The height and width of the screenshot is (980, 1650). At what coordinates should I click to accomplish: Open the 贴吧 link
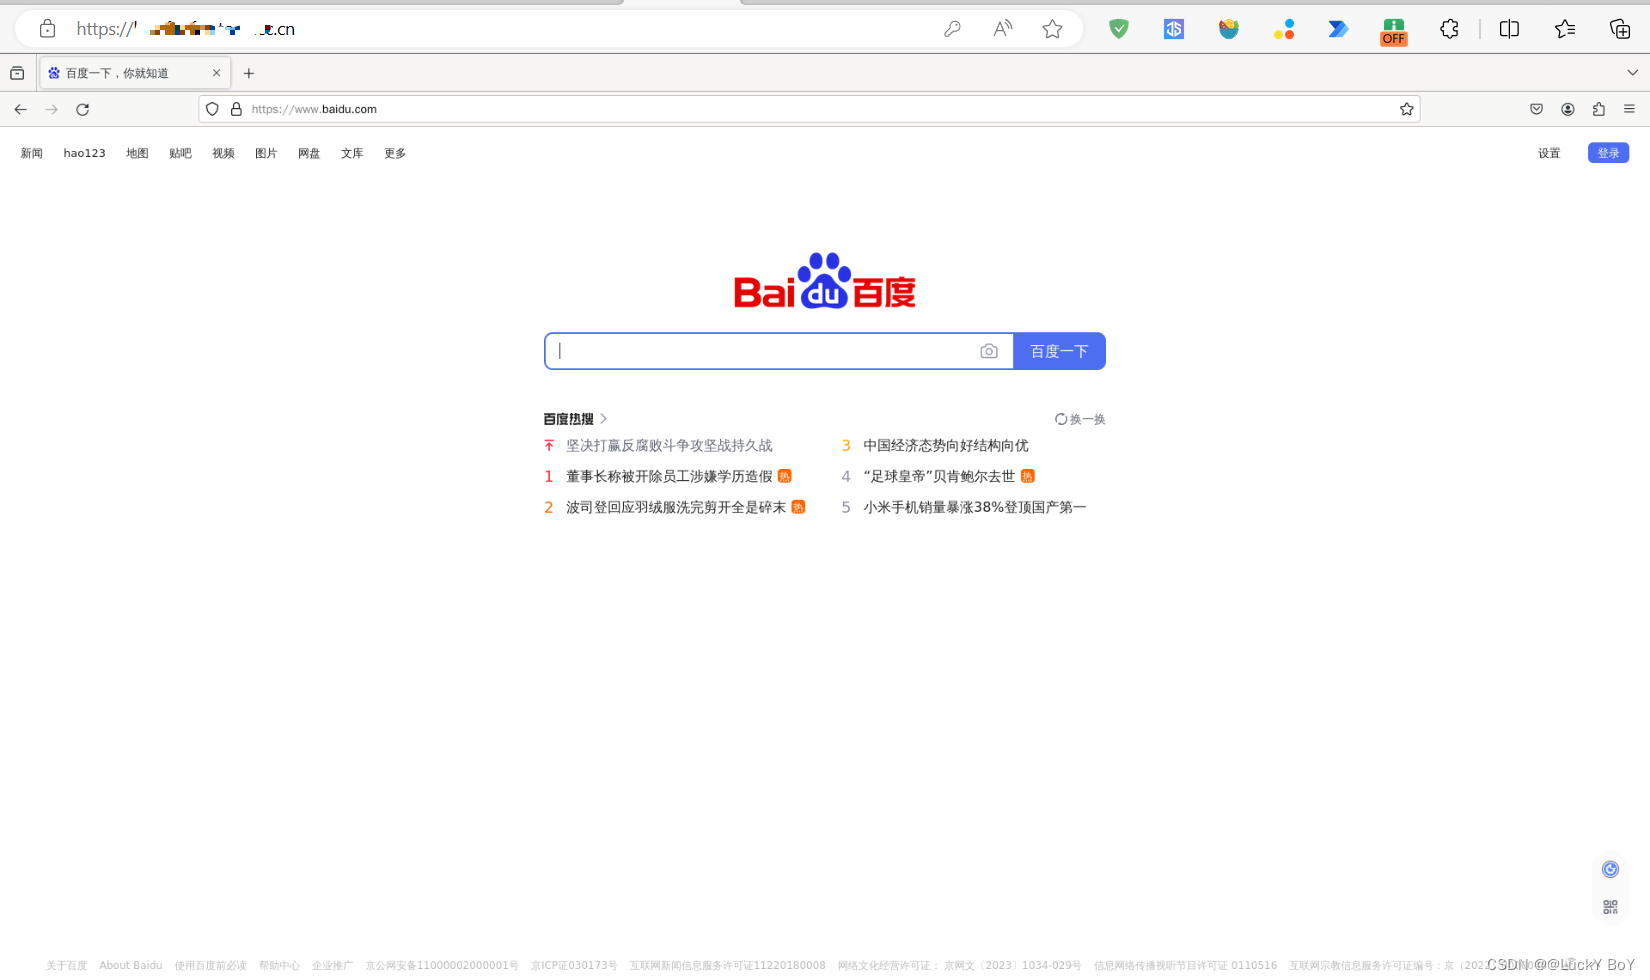(x=180, y=153)
